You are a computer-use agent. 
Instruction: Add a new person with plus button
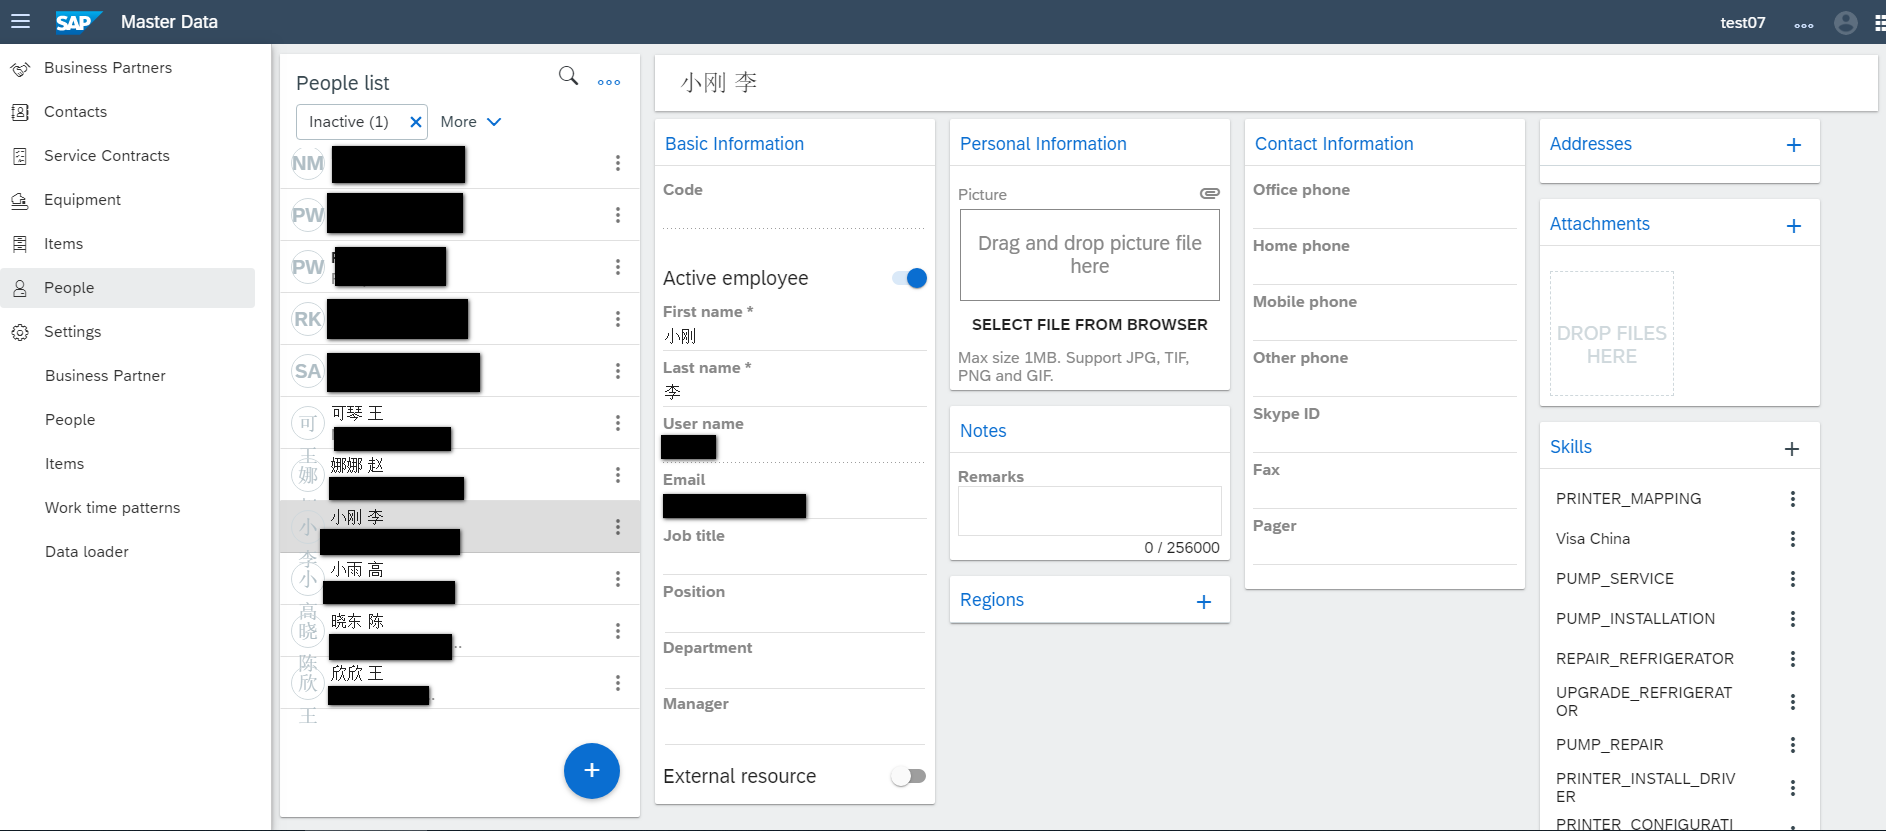[x=592, y=771]
